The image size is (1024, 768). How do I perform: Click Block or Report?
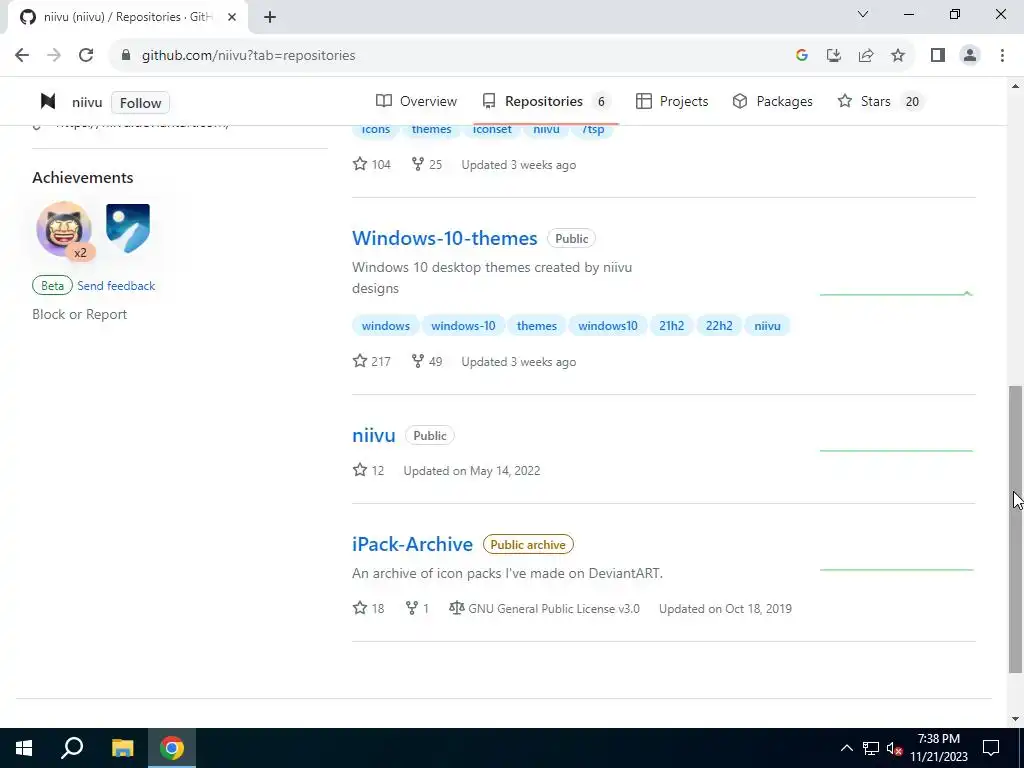pyautogui.click(x=80, y=314)
